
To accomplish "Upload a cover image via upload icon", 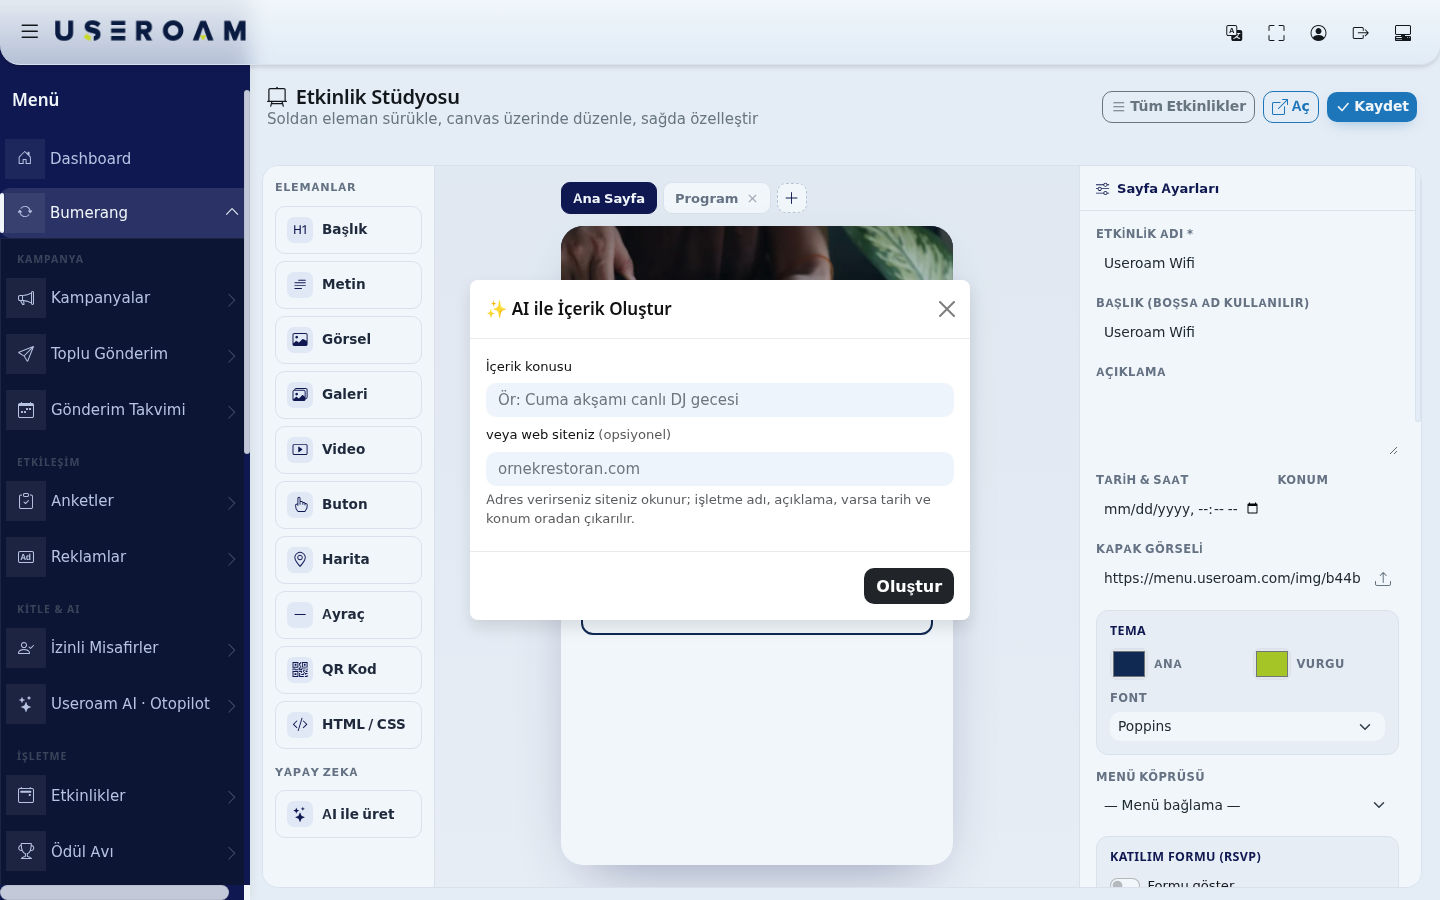I will coord(1383,579).
